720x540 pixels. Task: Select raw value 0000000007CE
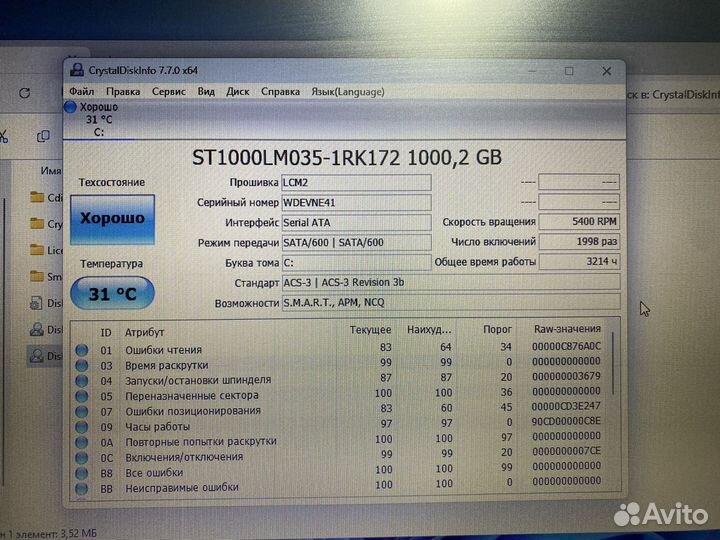(566, 451)
